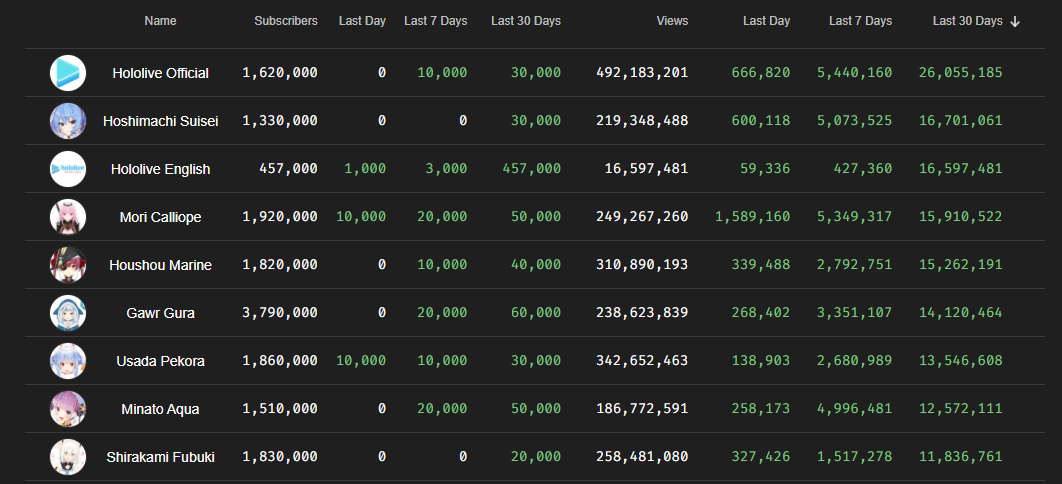1062x484 pixels.
Task: Sort table by total Views column
Action: click(672, 21)
